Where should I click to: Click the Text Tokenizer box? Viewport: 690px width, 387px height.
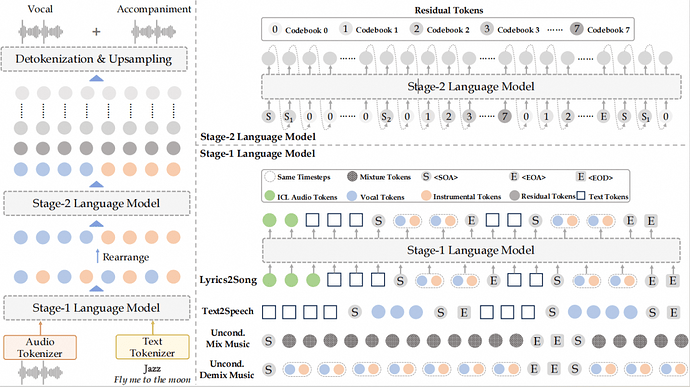pos(152,347)
